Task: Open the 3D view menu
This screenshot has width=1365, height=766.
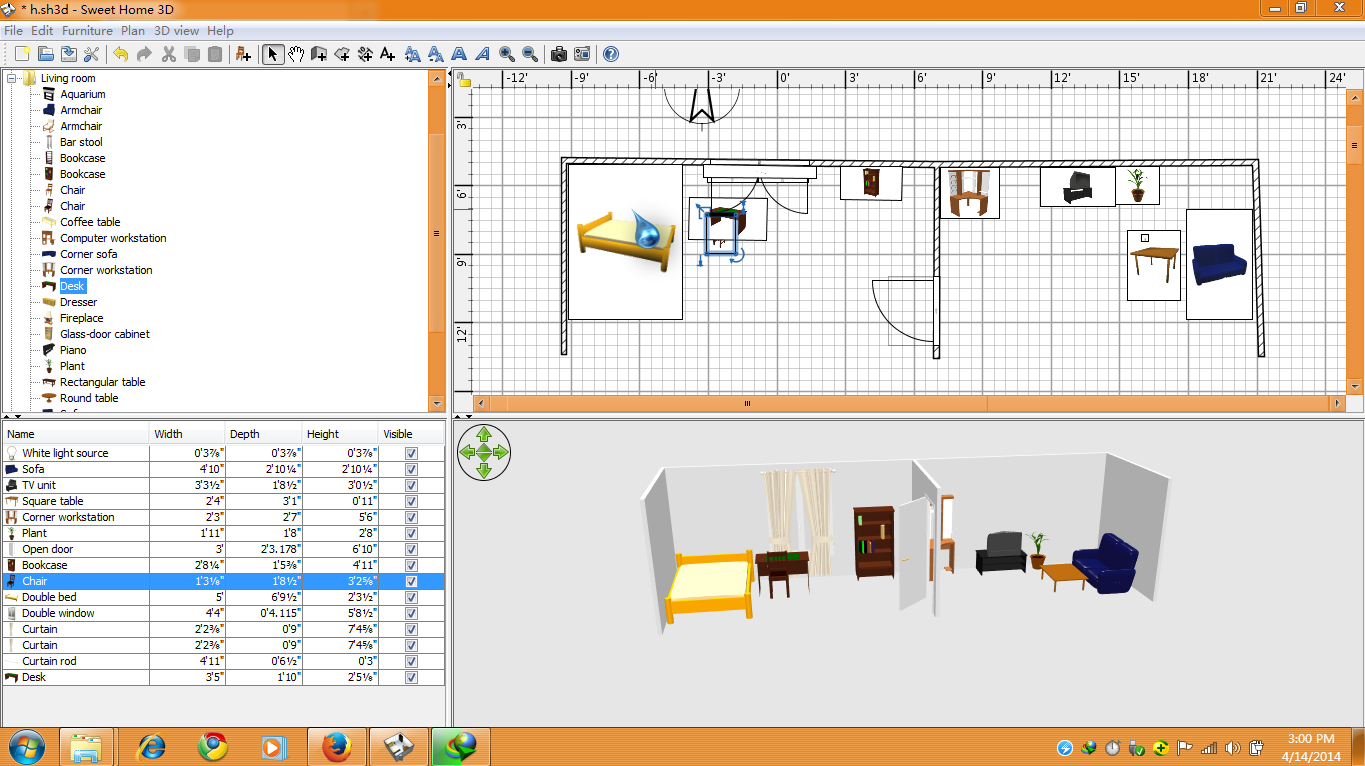Action: pos(176,31)
